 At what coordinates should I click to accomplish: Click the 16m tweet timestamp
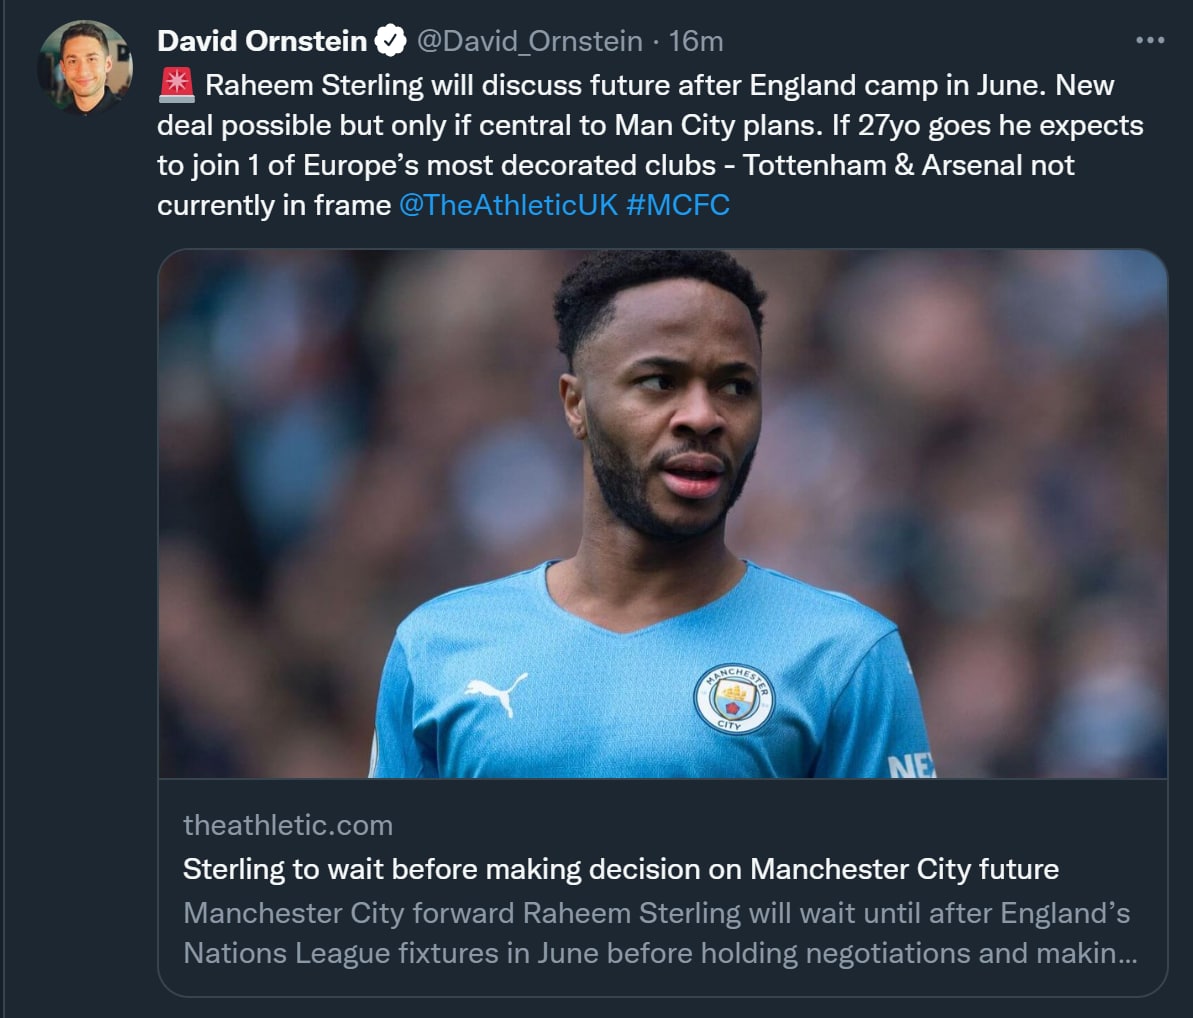point(696,41)
